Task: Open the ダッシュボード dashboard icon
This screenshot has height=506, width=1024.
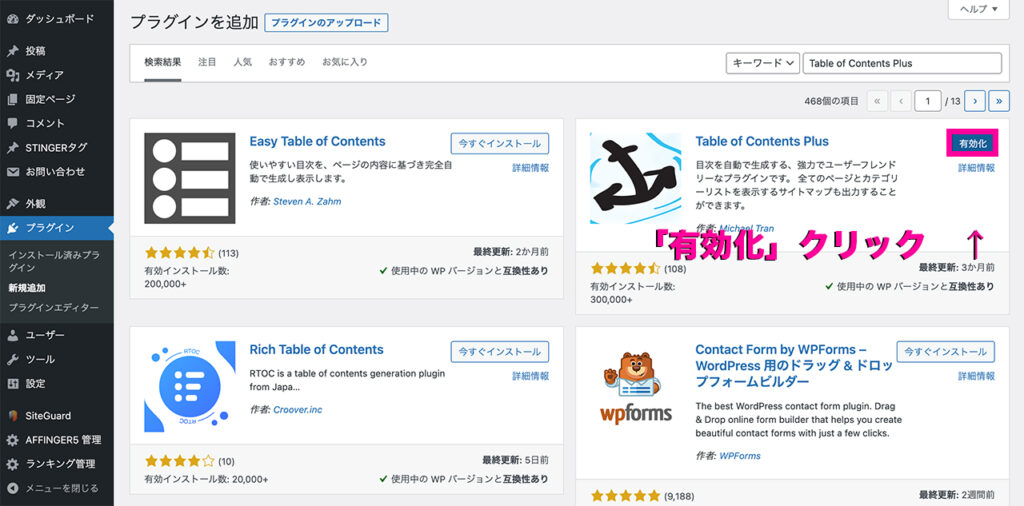Action: [12, 19]
